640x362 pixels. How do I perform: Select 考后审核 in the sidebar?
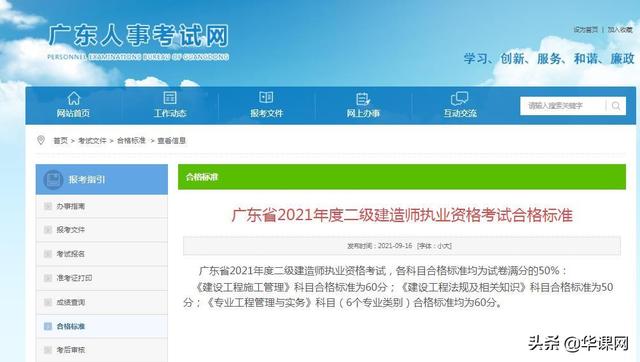71,350
